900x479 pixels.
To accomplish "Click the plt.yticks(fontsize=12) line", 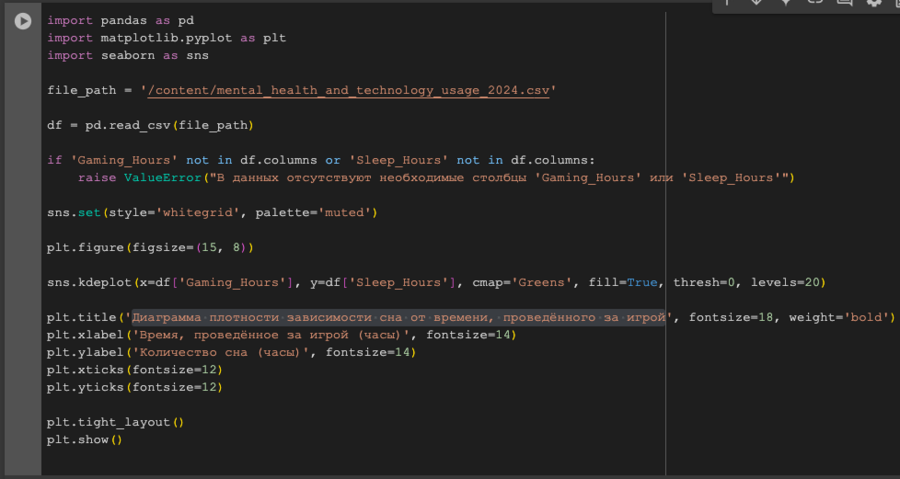I will (x=135, y=387).
